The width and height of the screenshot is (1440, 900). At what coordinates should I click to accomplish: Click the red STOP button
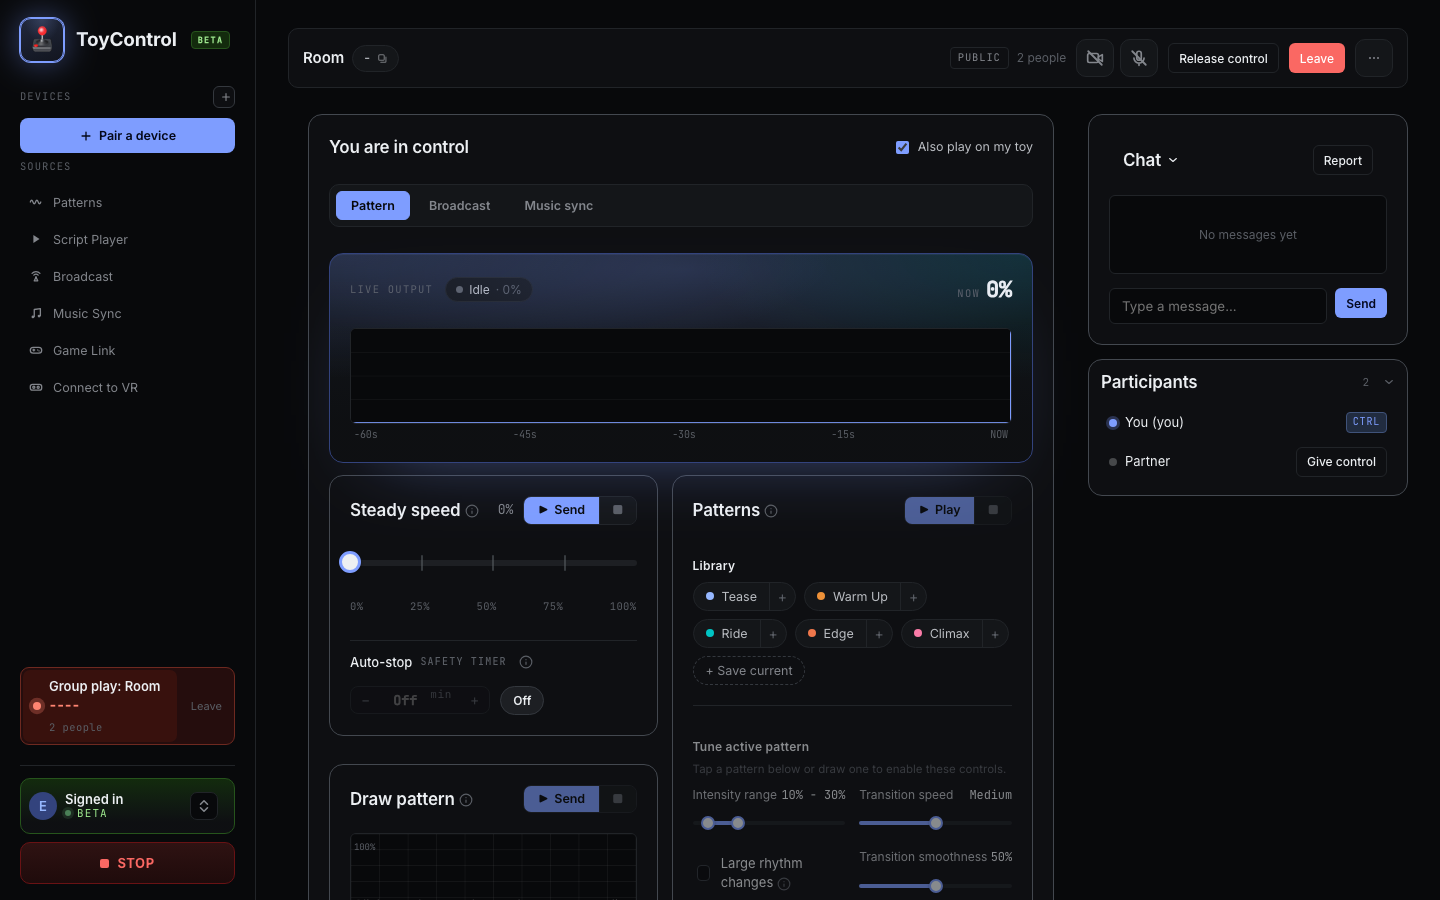point(128,863)
